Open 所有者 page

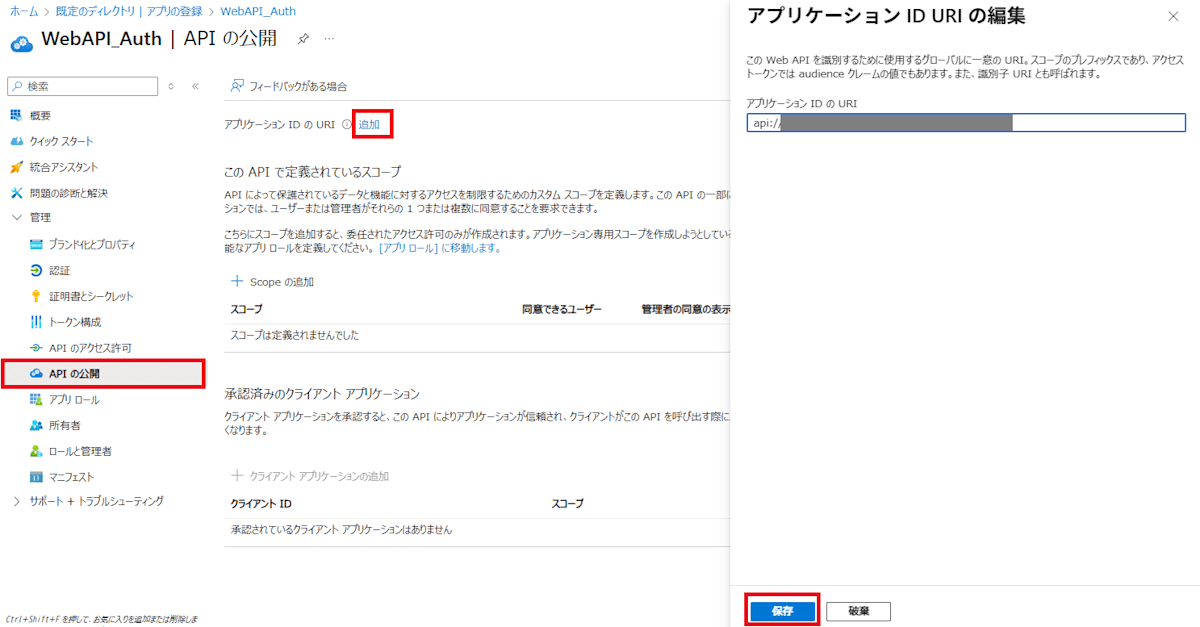point(65,425)
